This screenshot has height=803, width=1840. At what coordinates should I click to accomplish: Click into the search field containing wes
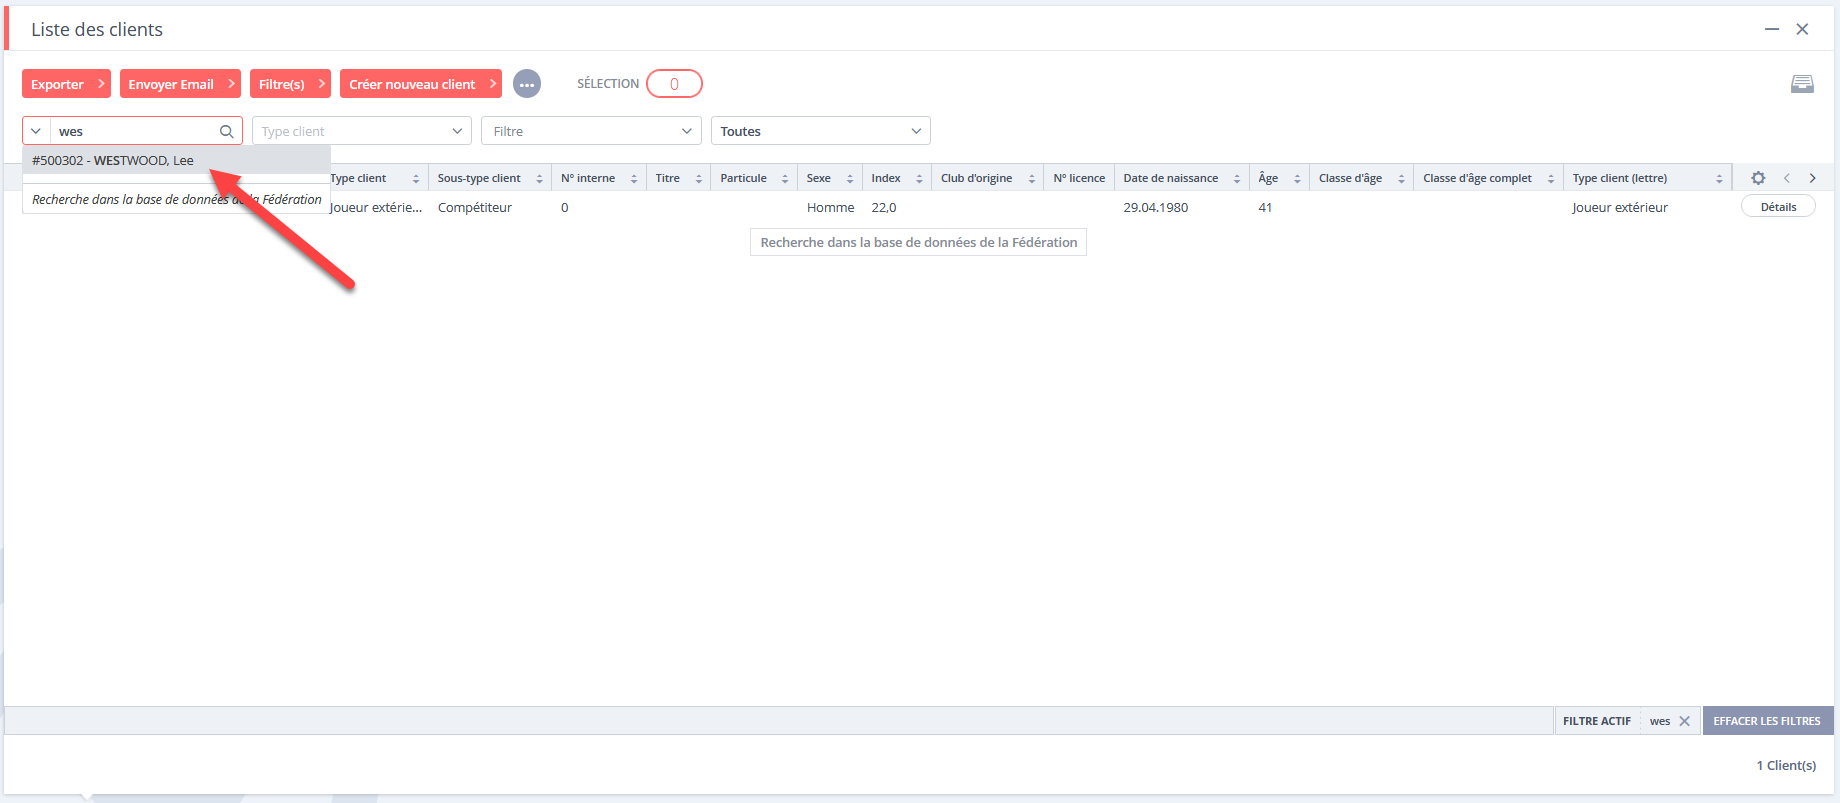click(x=135, y=131)
